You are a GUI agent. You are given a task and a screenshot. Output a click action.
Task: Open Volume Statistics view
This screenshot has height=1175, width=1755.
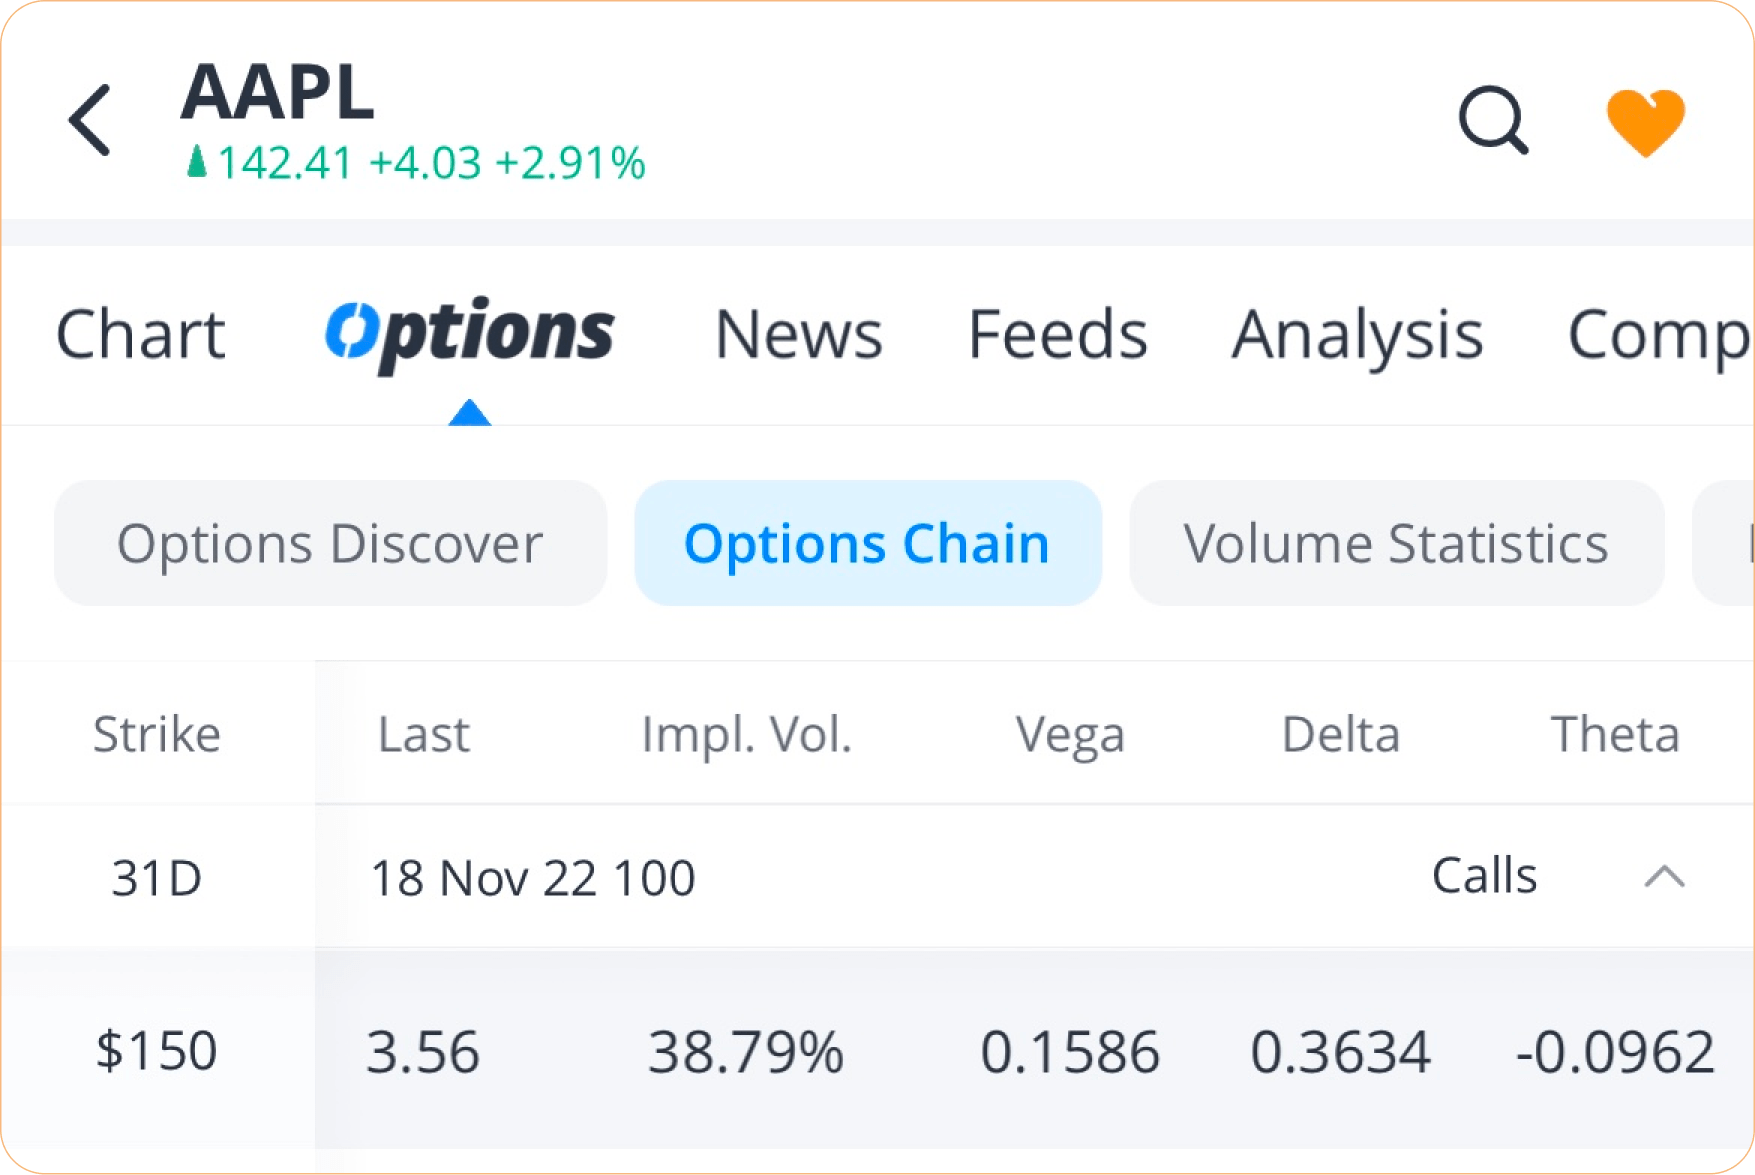1397,543
